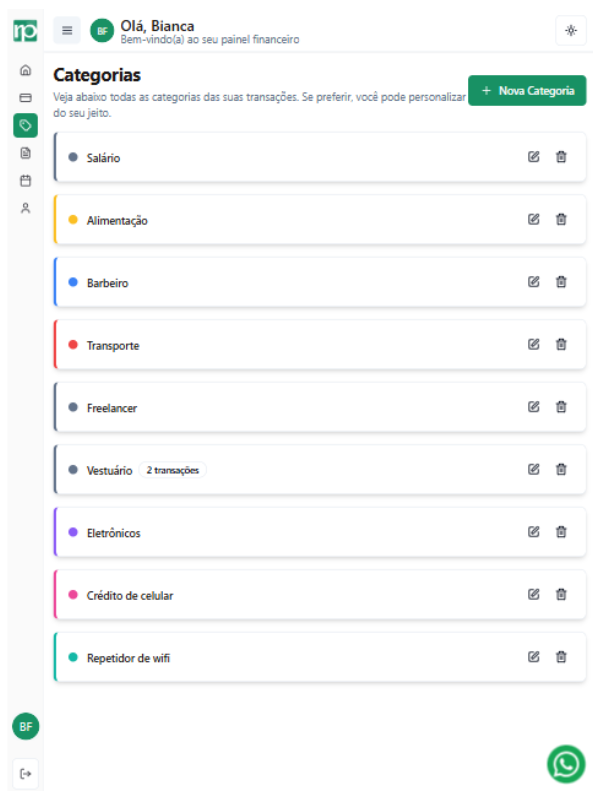Click the Nova Categoria button
Image resolution: width=600 pixels, height=800 pixels.
click(527, 90)
